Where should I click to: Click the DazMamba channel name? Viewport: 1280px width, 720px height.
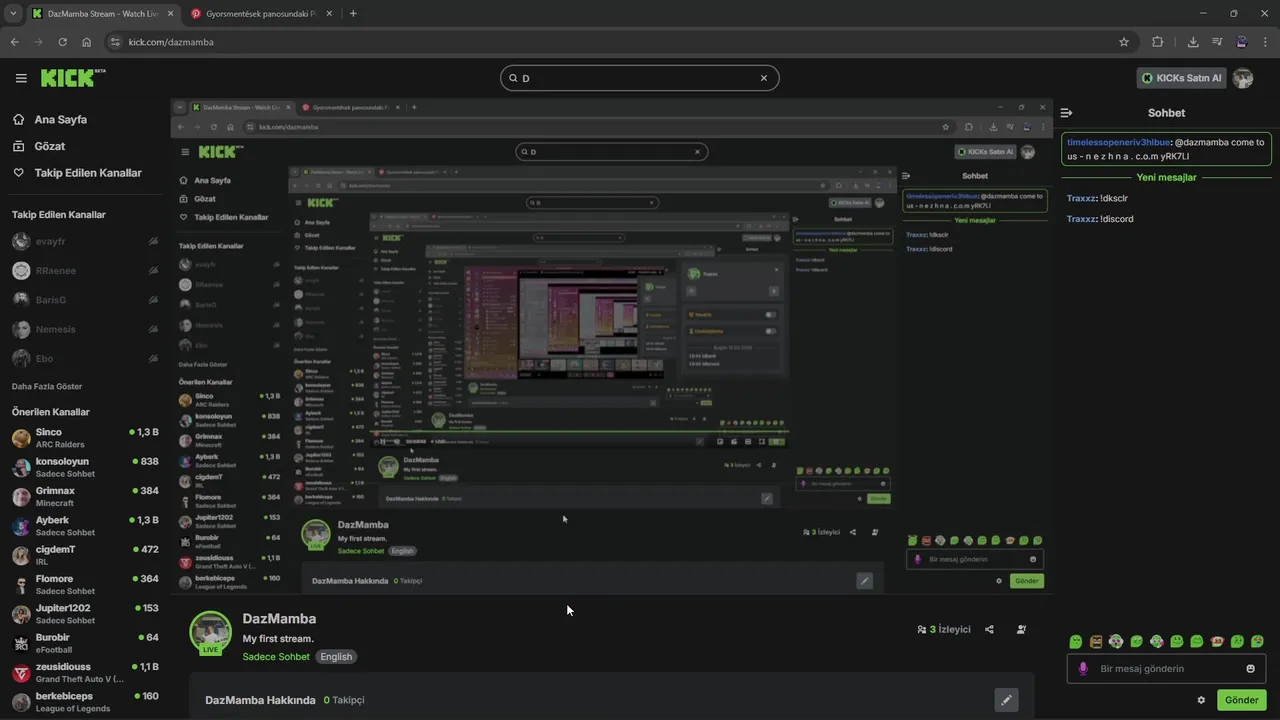pos(279,619)
